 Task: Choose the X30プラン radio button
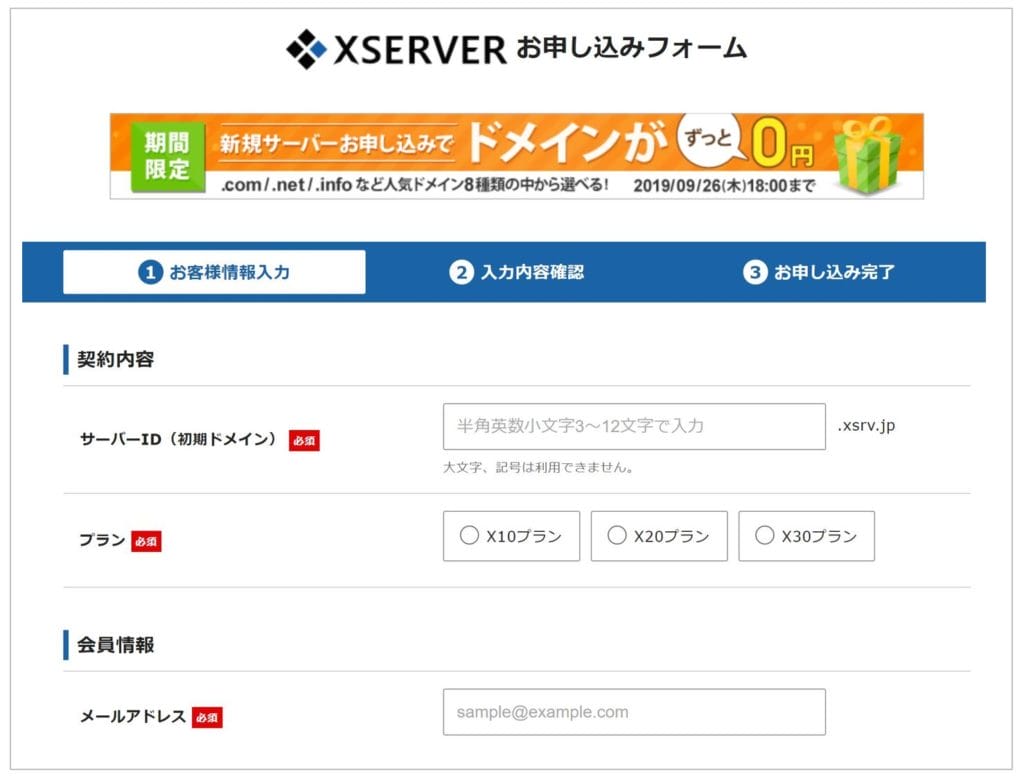[764, 535]
